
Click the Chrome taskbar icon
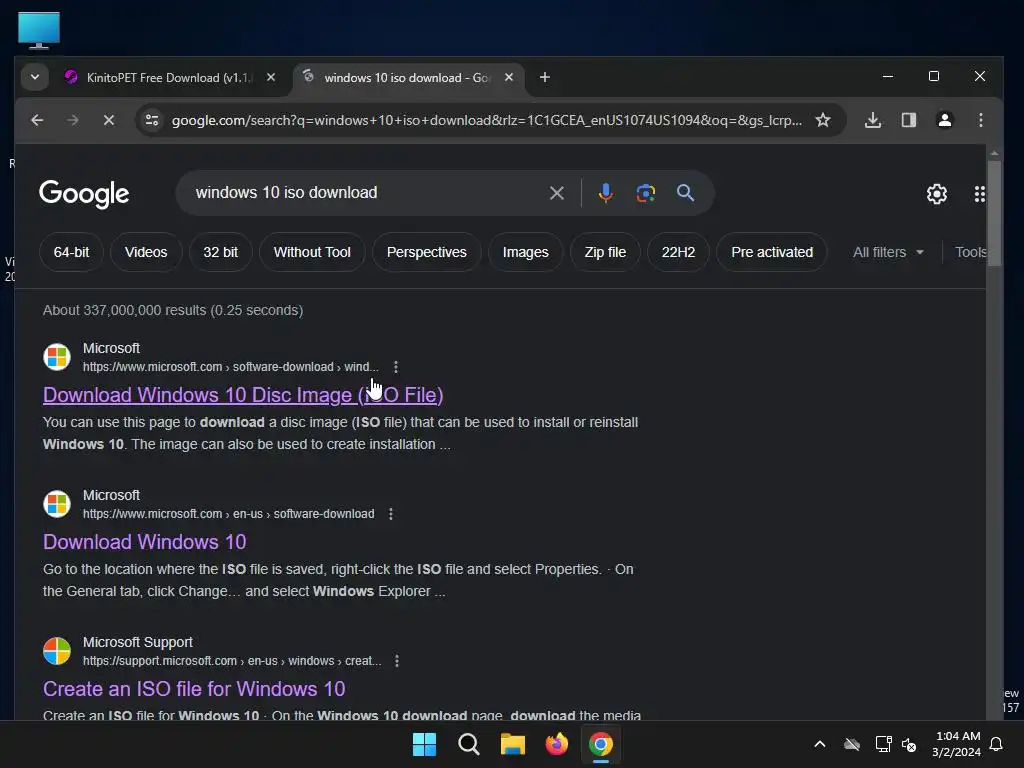point(601,744)
